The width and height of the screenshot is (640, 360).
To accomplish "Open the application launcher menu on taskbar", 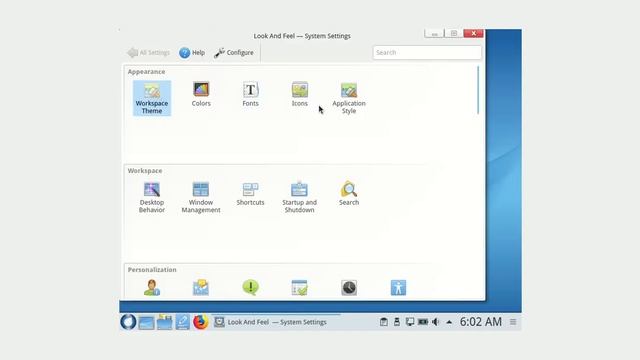I will [x=128, y=322].
